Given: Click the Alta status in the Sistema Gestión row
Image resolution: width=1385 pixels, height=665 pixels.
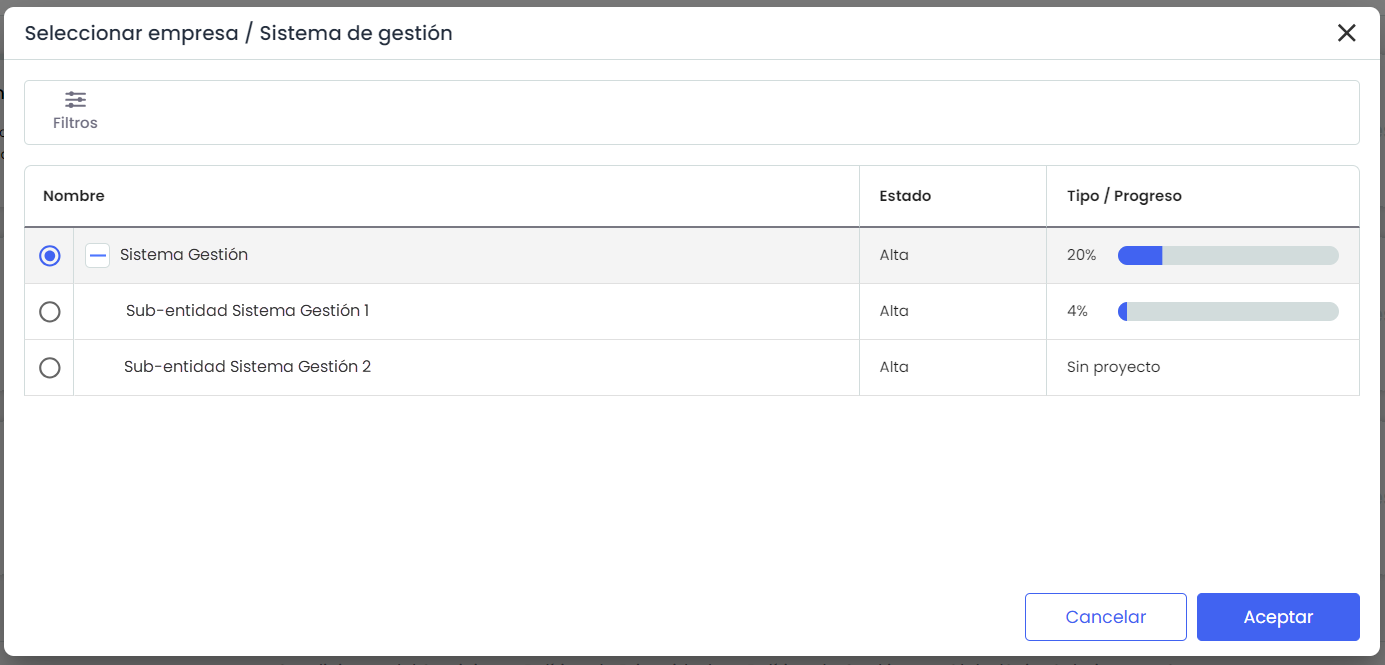Looking at the screenshot, I should (x=894, y=255).
